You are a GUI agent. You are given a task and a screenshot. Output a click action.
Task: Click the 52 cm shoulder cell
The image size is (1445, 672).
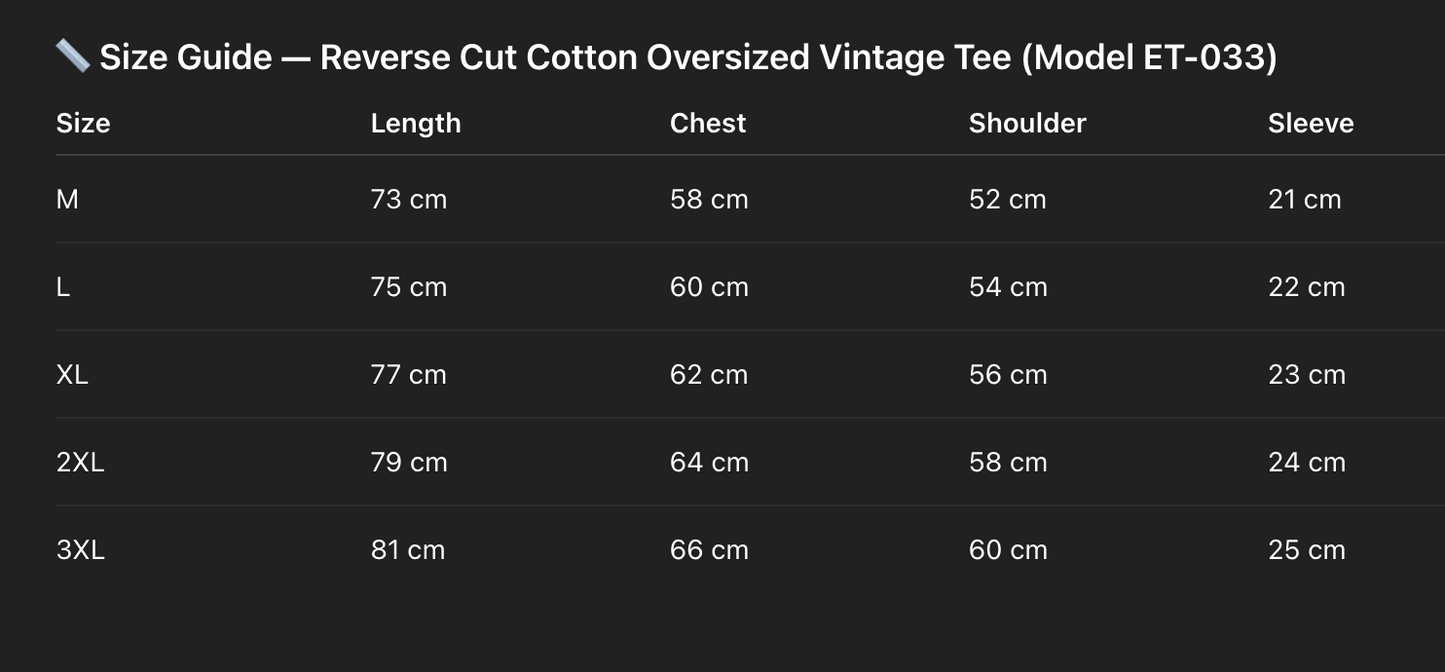pos(1007,199)
